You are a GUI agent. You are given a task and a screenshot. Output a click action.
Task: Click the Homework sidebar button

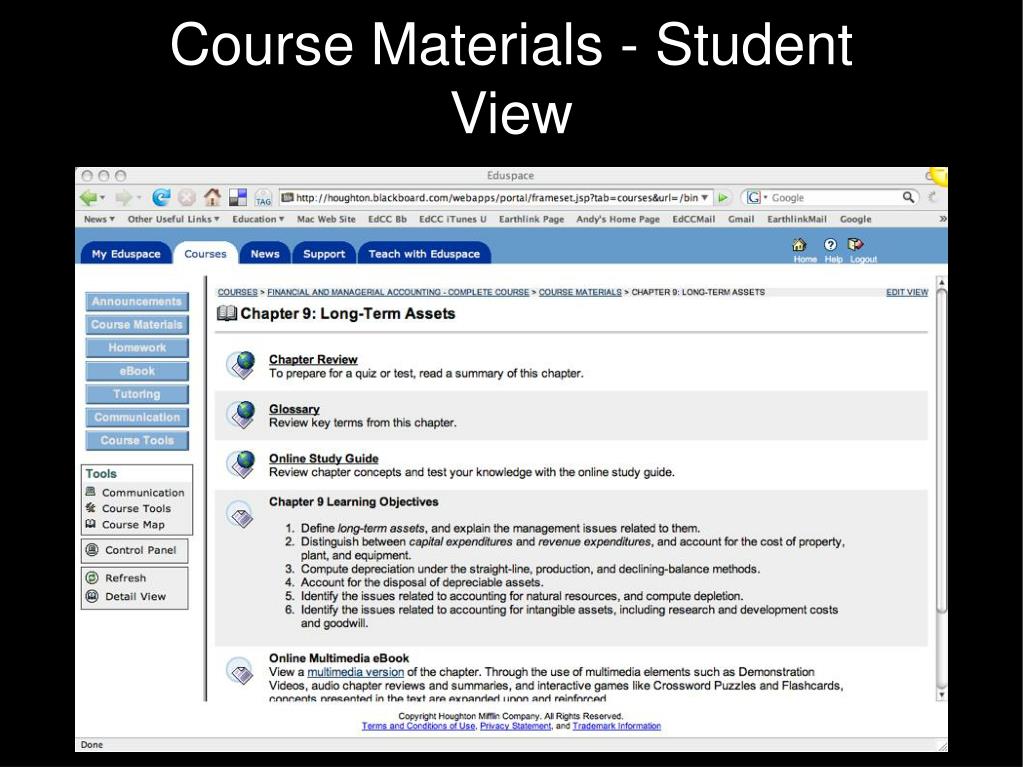click(137, 348)
